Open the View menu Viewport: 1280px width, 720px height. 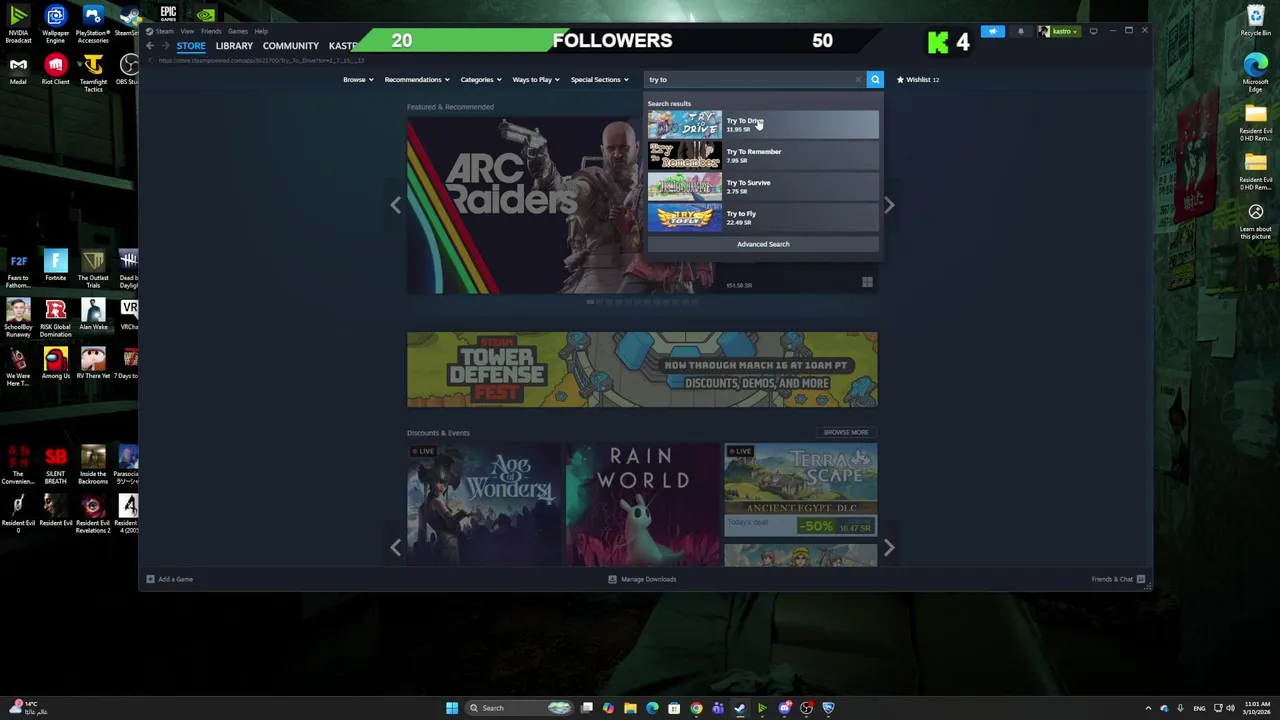click(187, 31)
